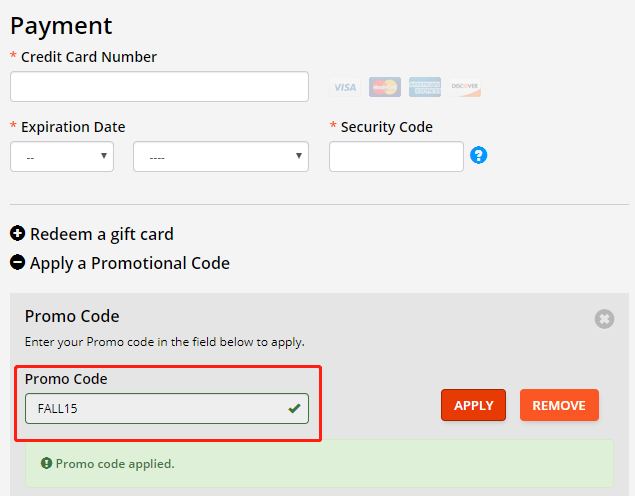
Task: Open the security code help icon
Action: [x=478, y=155]
